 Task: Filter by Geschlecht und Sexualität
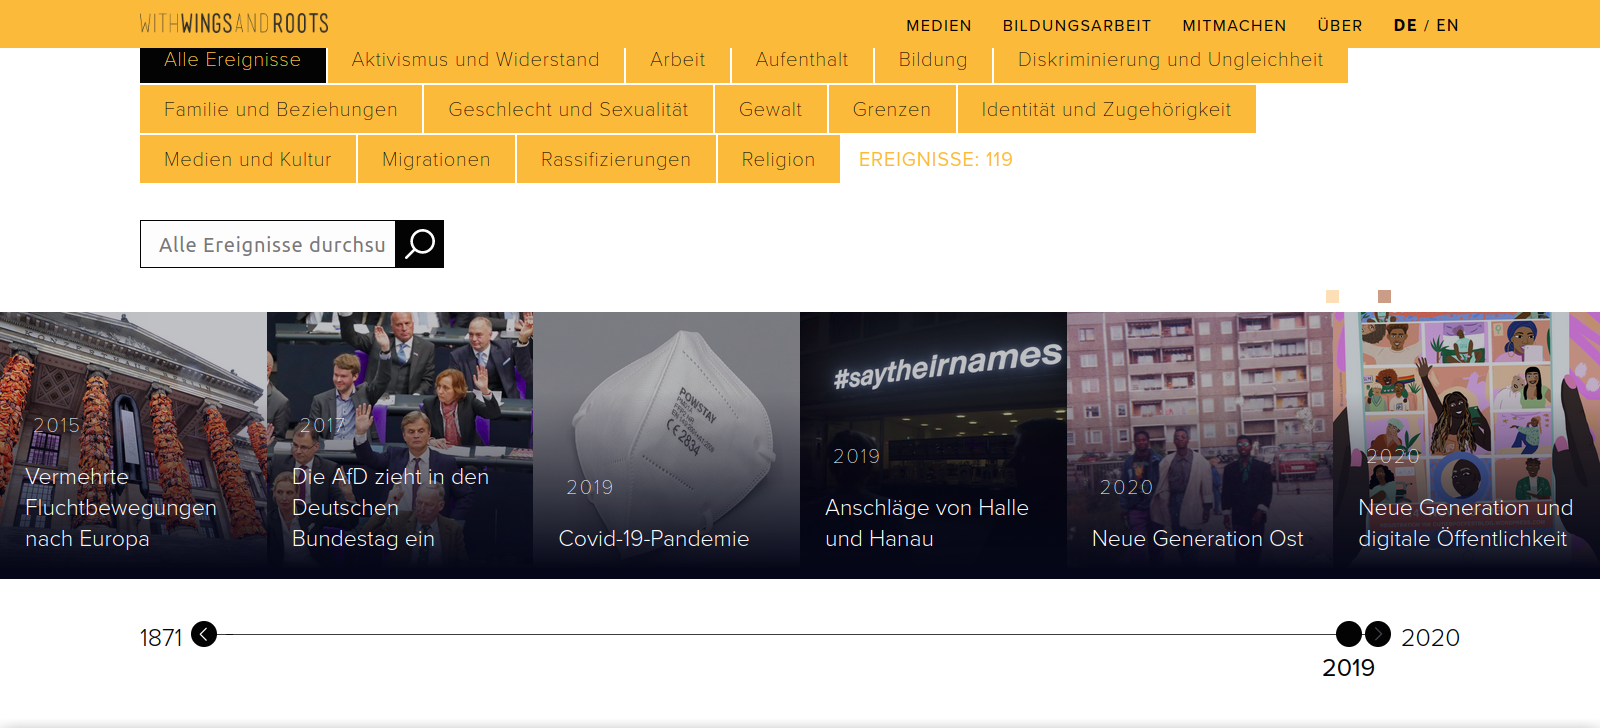coord(569,109)
